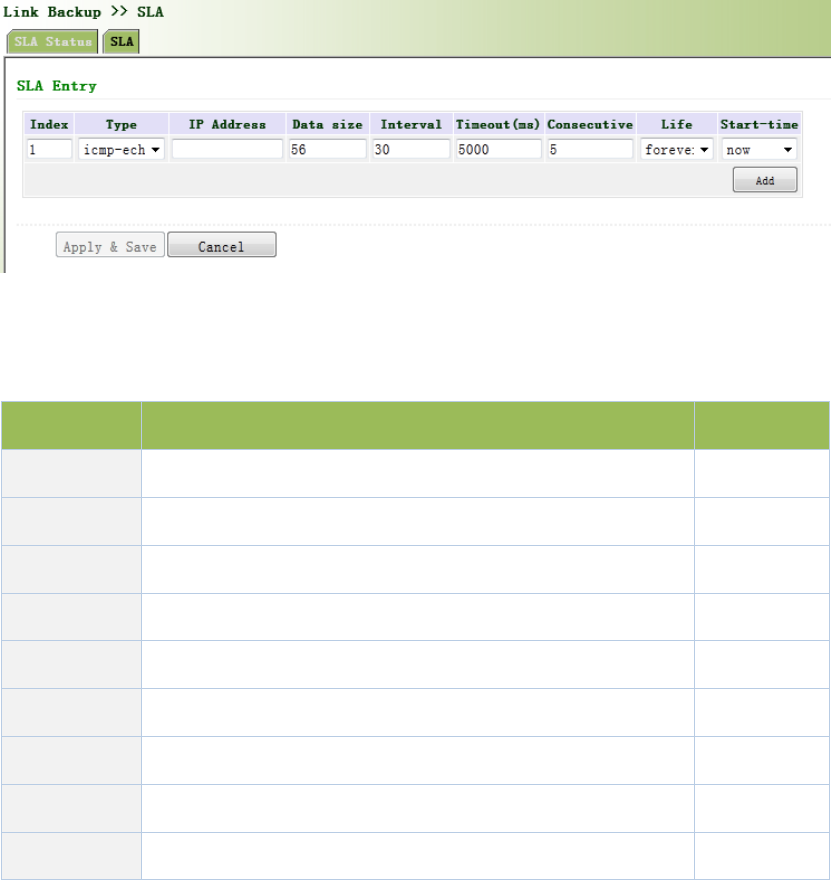Click the Index input field
The image size is (831, 880).
point(49,150)
